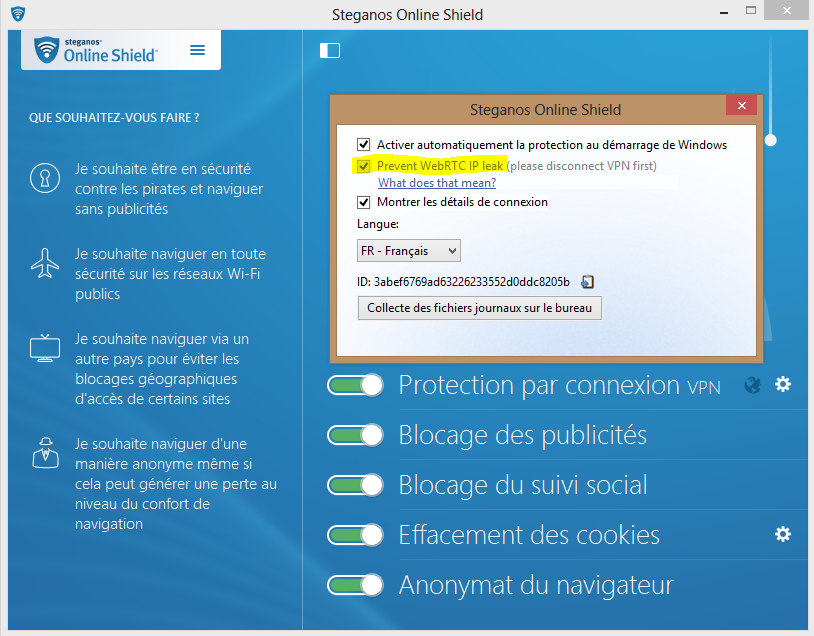Disable Blocage des publicités toggle
This screenshot has width=814, height=636.
tap(356, 435)
